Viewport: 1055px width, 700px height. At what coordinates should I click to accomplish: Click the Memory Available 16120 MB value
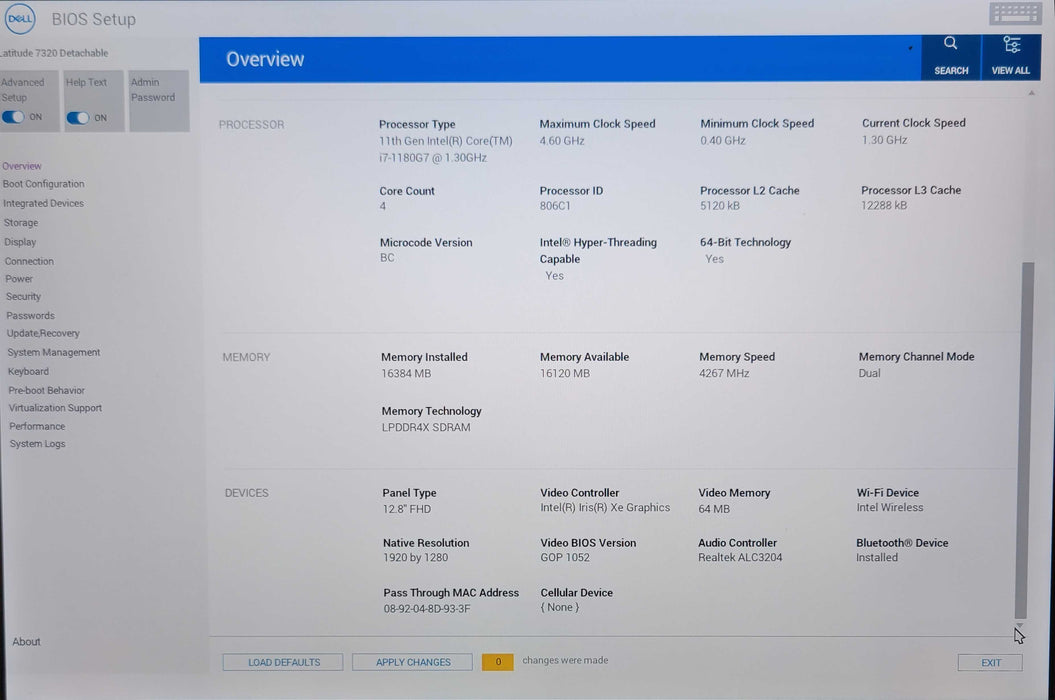pyautogui.click(x=565, y=373)
